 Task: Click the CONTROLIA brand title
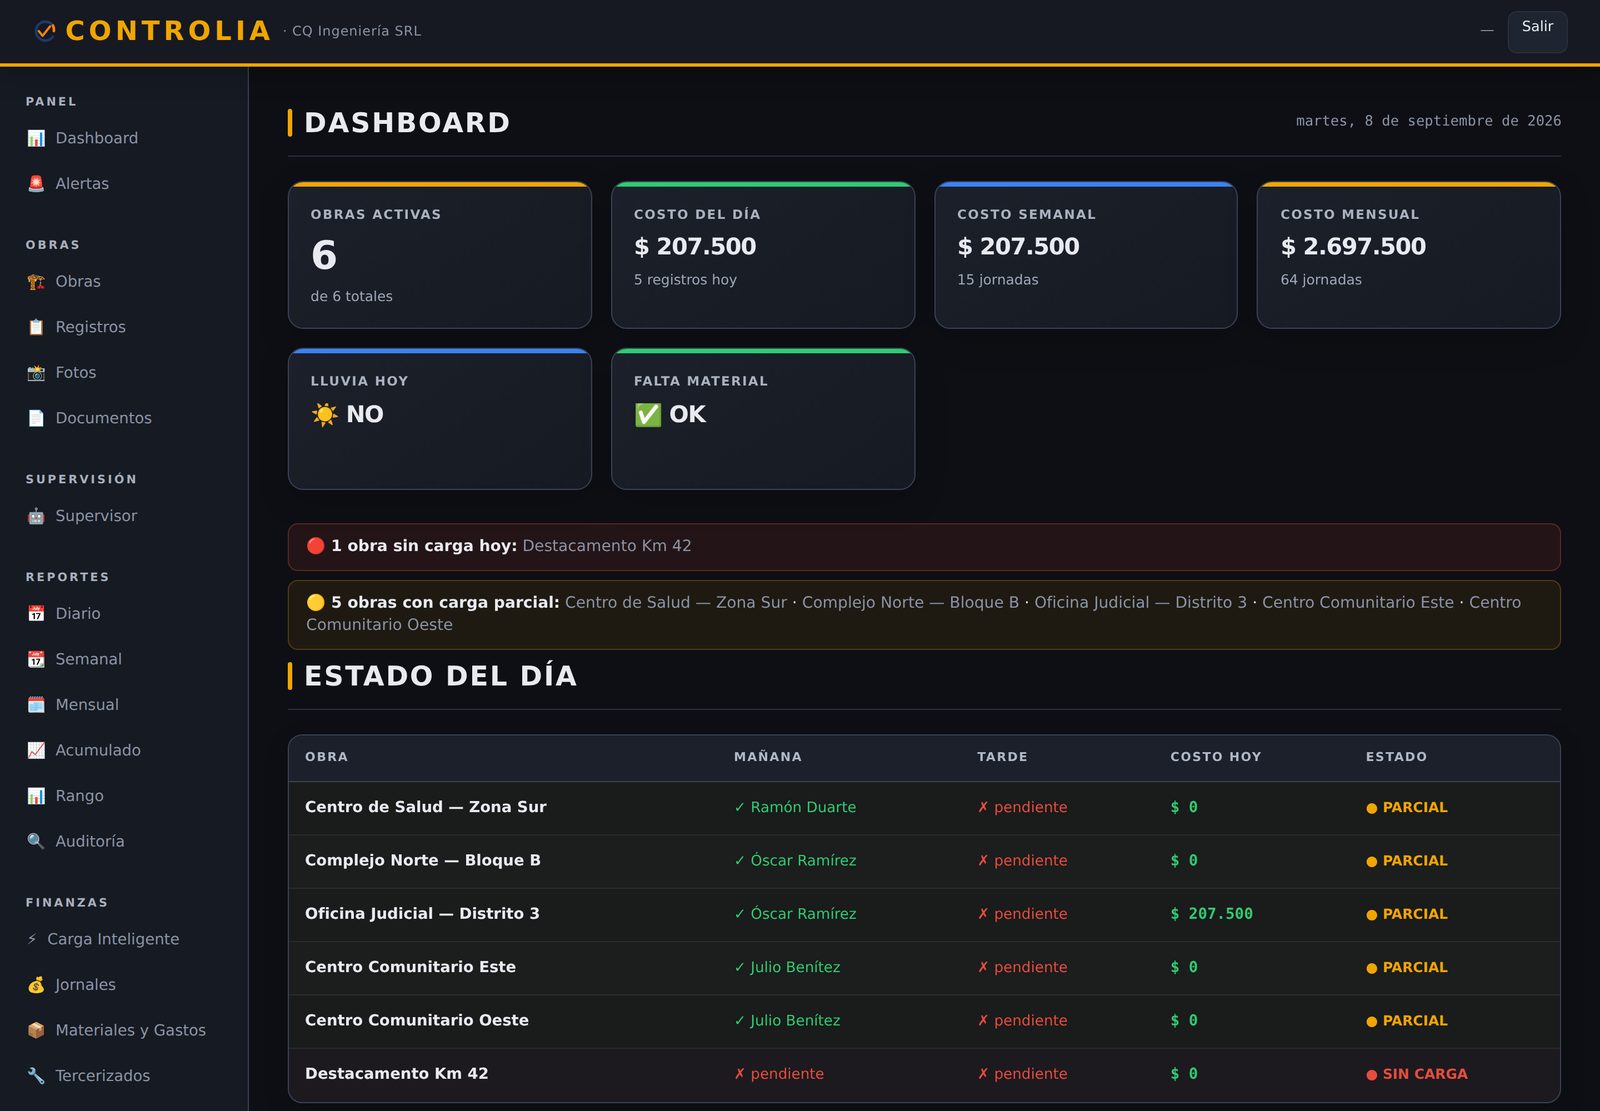168,31
